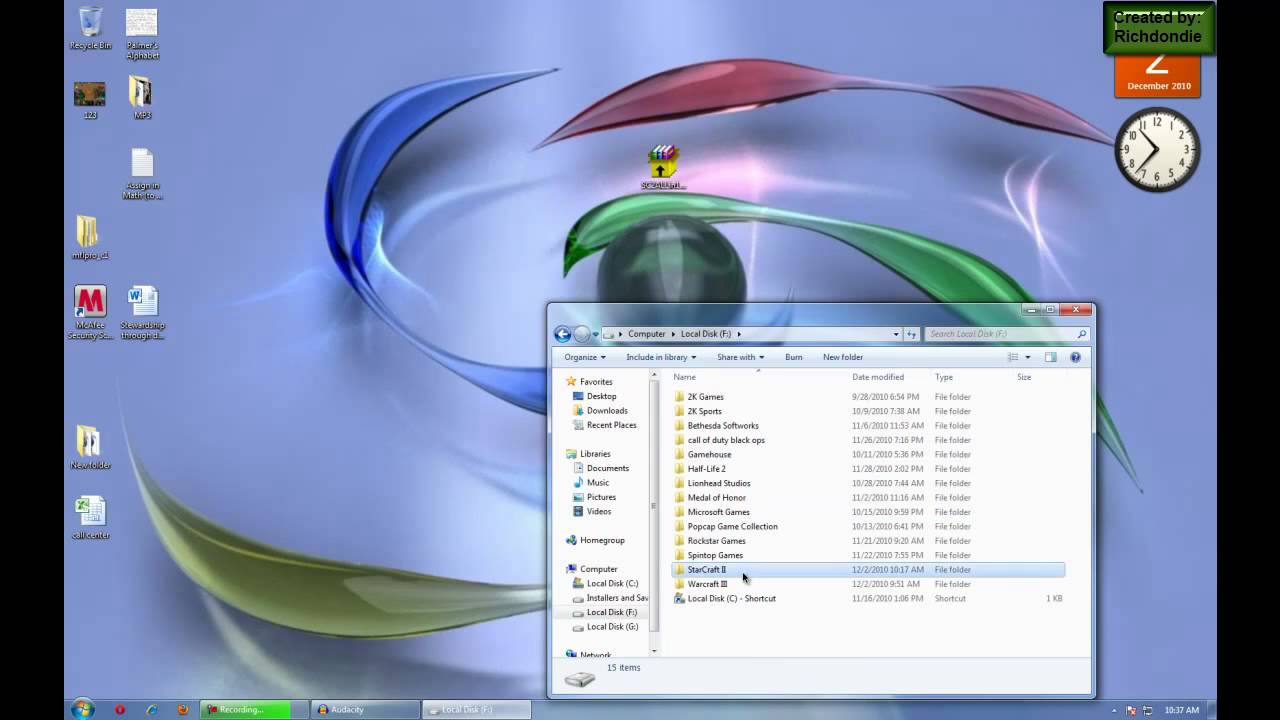Sort by Date modified column header
This screenshot has height=720, width=1280.
point(878,377)
